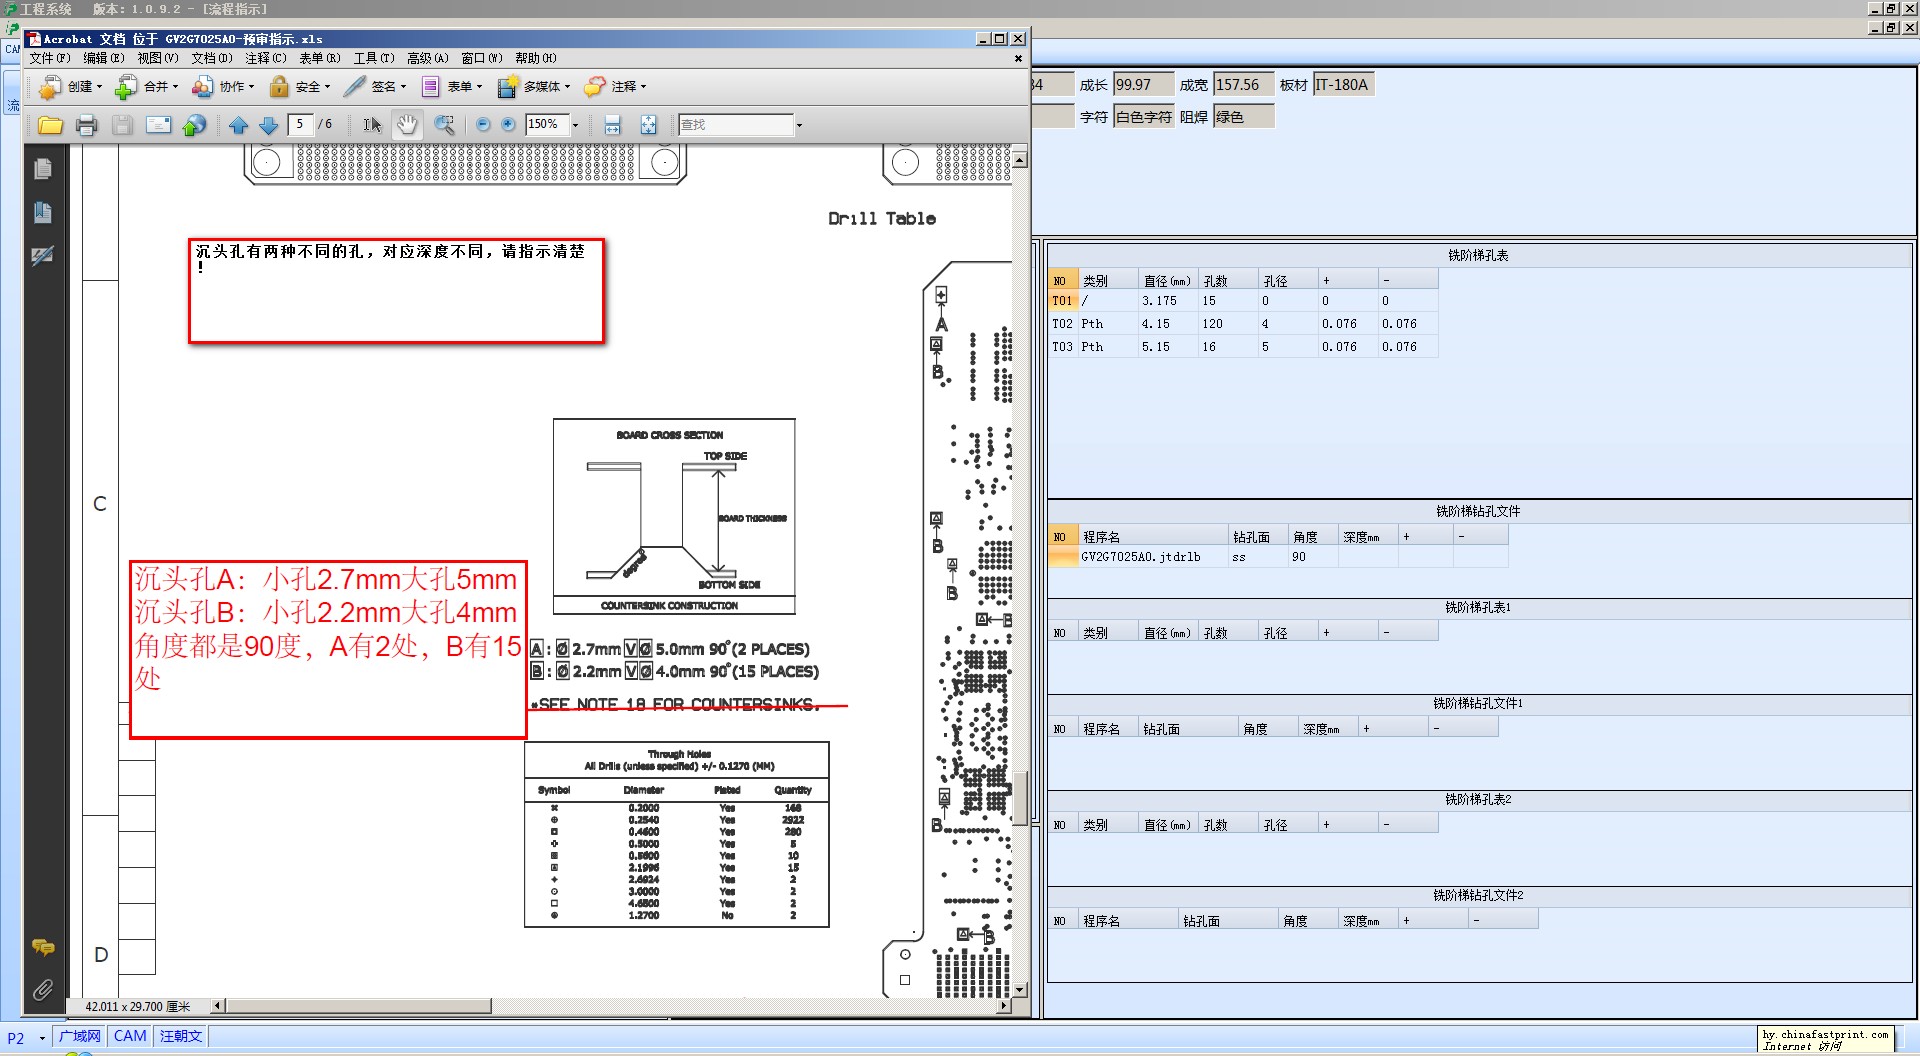Click into the 查找 search field
The height and width of the screenshot is (1056, 1920).
pos(736,125)
